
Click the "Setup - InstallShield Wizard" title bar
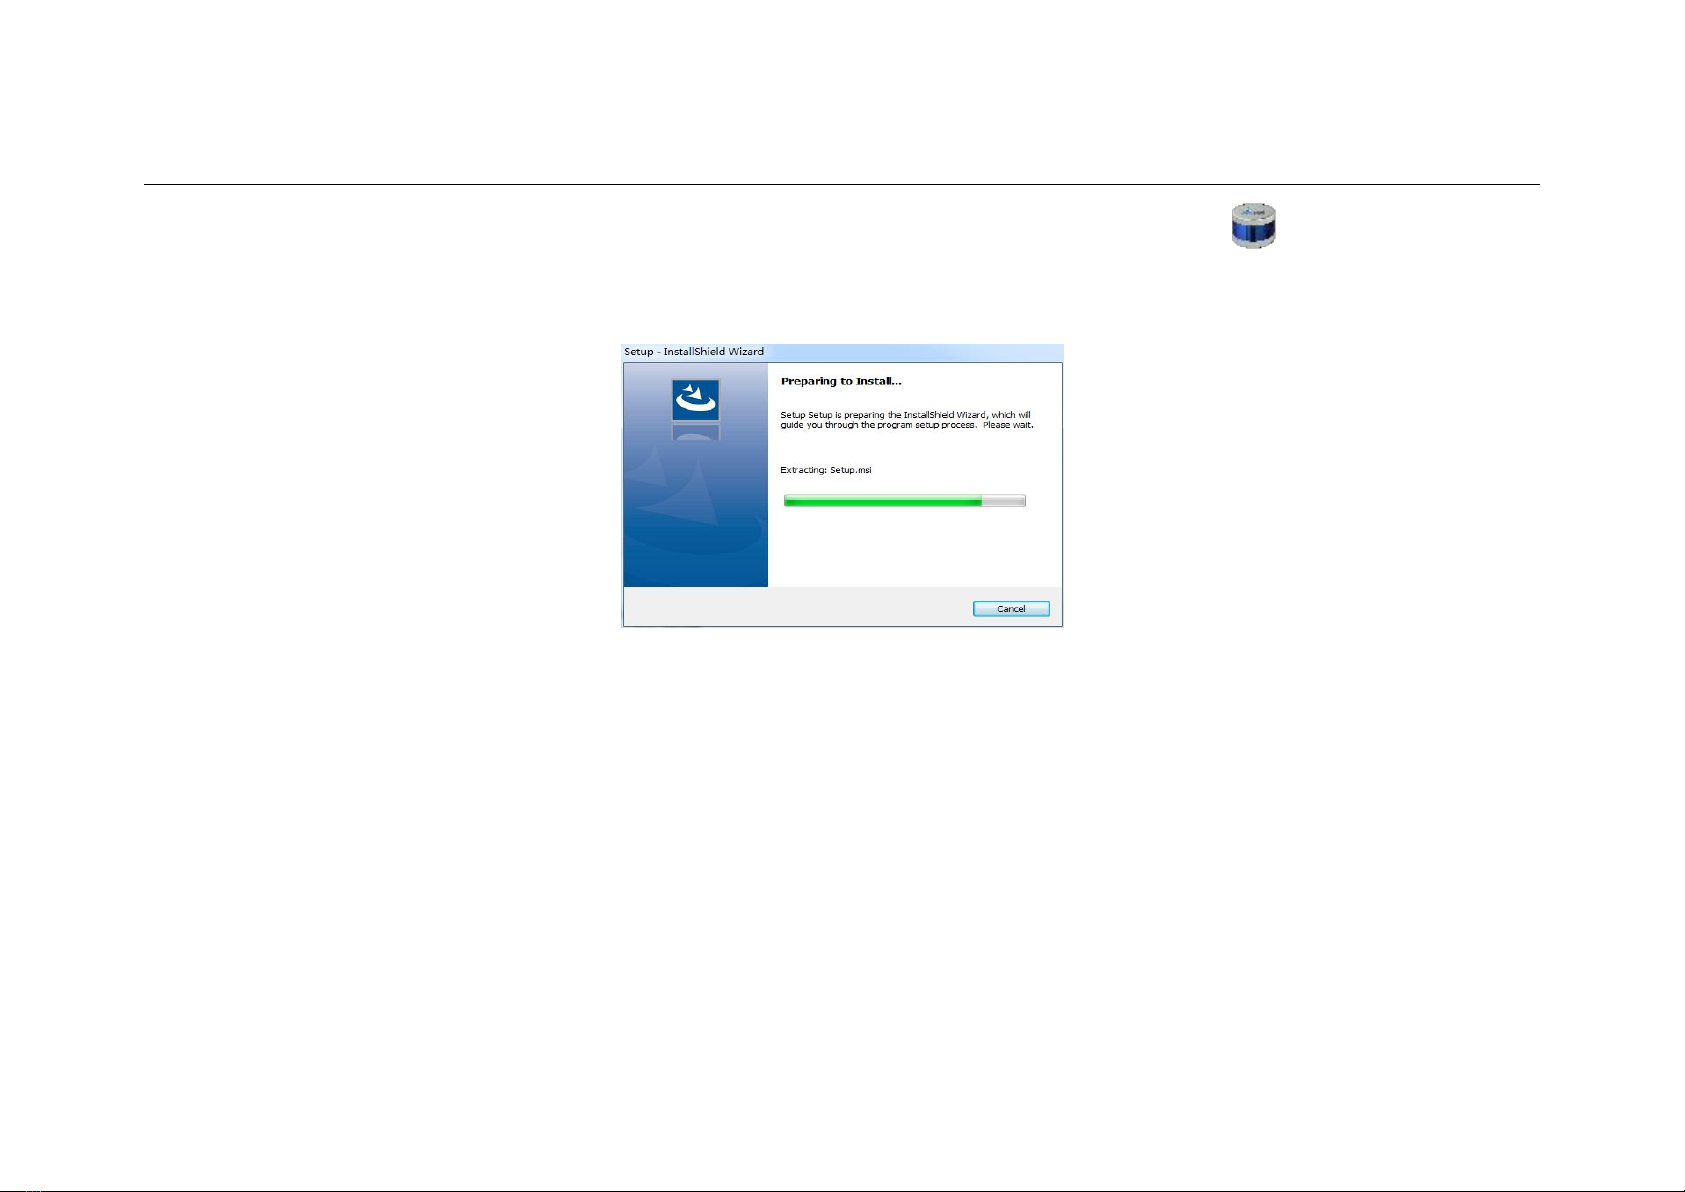842,352
